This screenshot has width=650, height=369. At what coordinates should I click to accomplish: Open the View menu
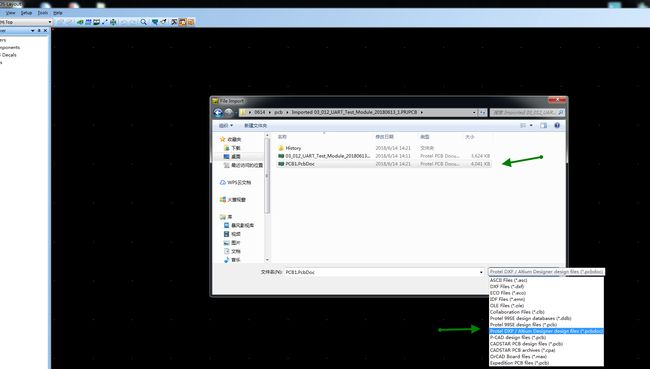coord(10,13)
